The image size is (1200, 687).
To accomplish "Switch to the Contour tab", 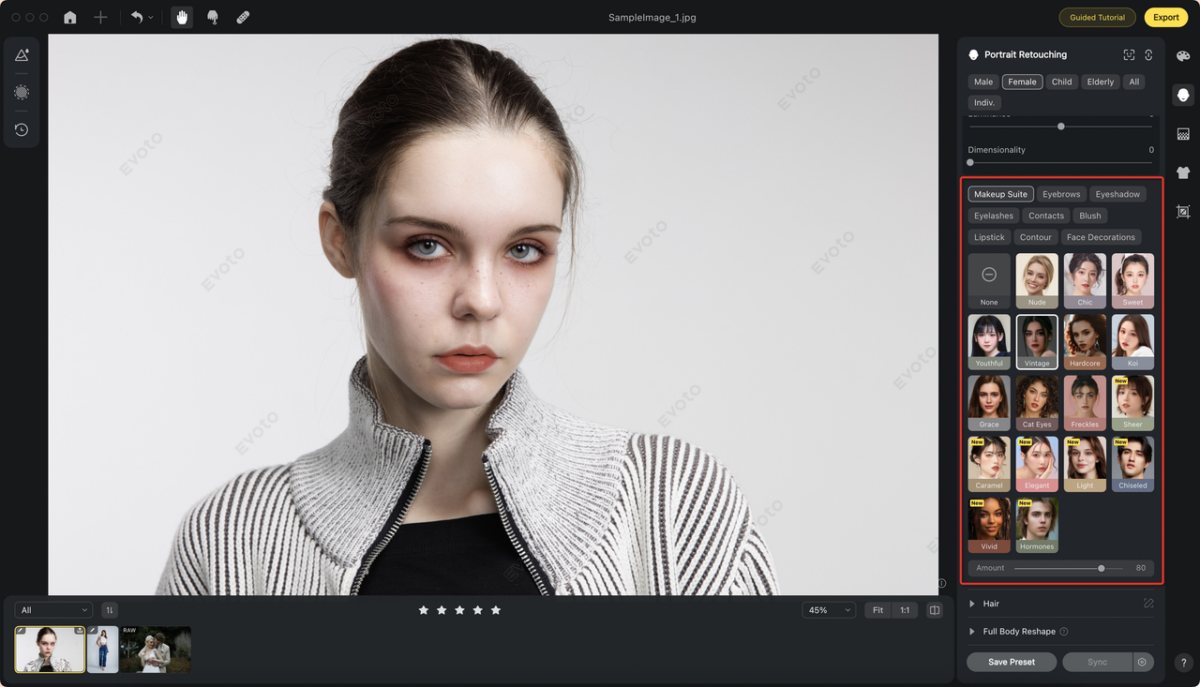I will (x=1036, y=237).
